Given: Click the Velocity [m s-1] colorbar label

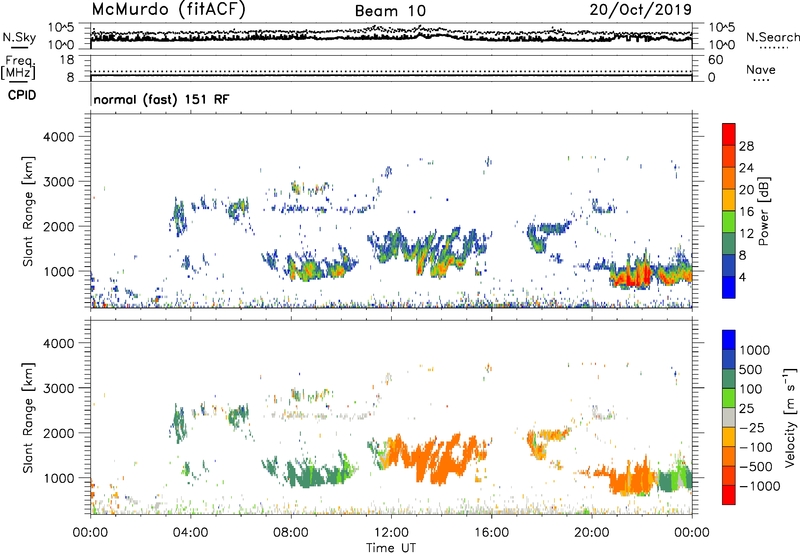Looking at the screenshot, I should pyautogui.click(x=790, y=417).
